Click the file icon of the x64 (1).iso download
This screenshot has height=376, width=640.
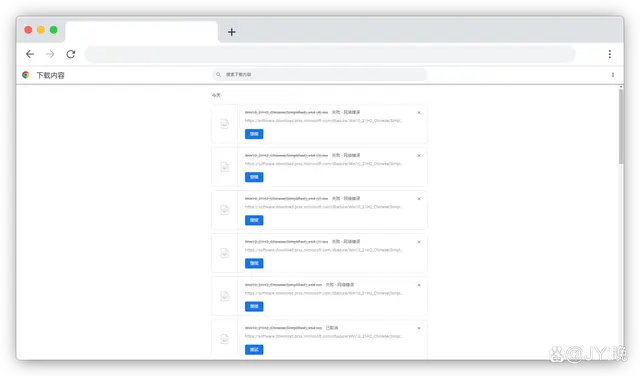coord(224,253)
